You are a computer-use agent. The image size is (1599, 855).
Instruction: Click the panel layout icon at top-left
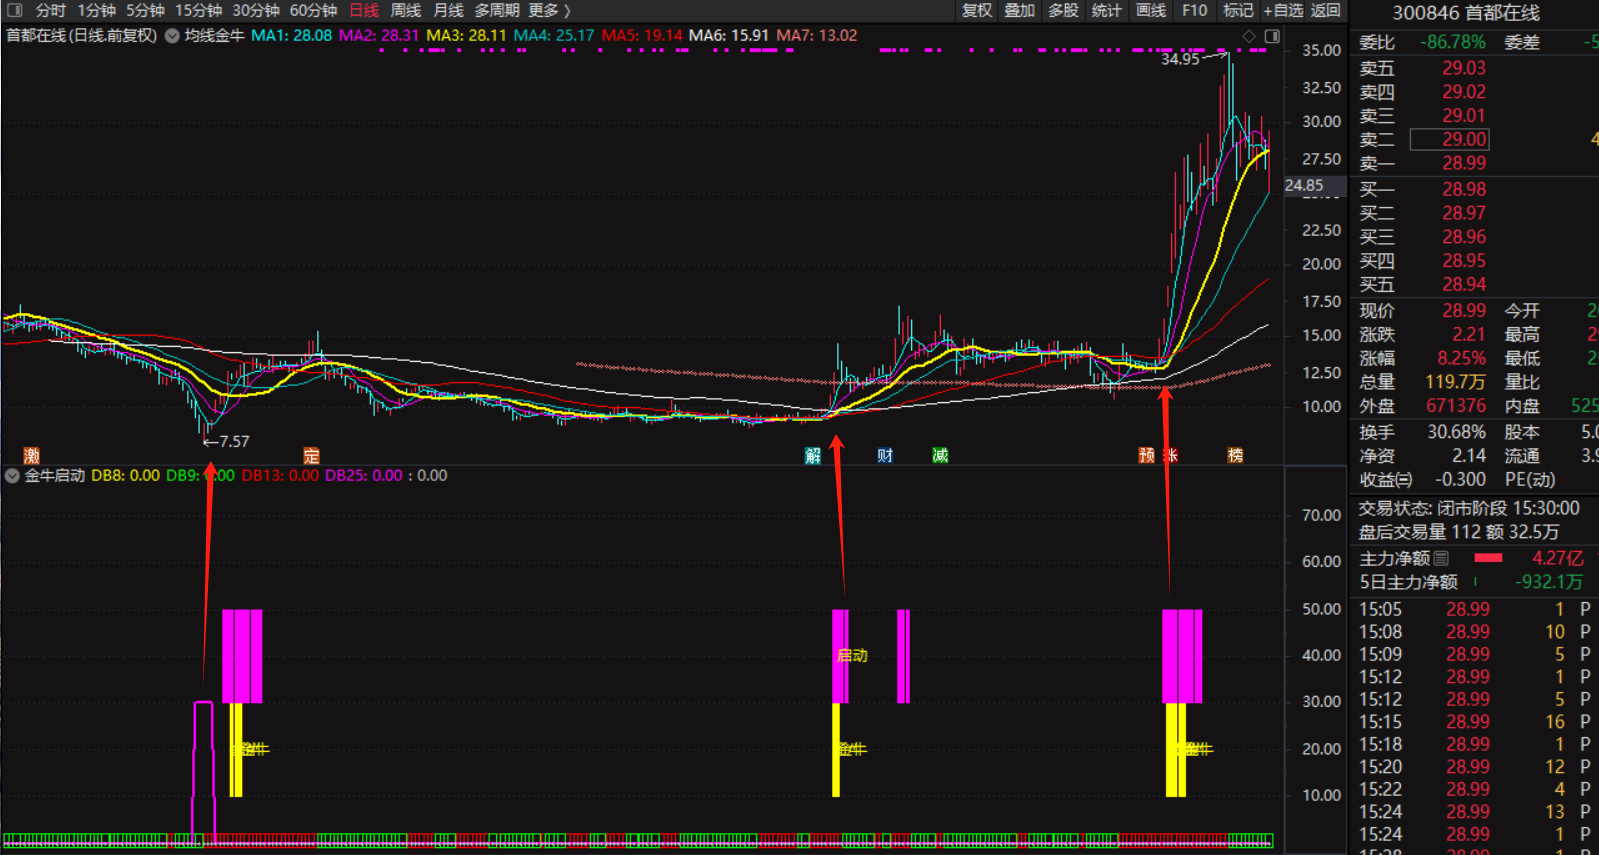click(x=14, y=10)
